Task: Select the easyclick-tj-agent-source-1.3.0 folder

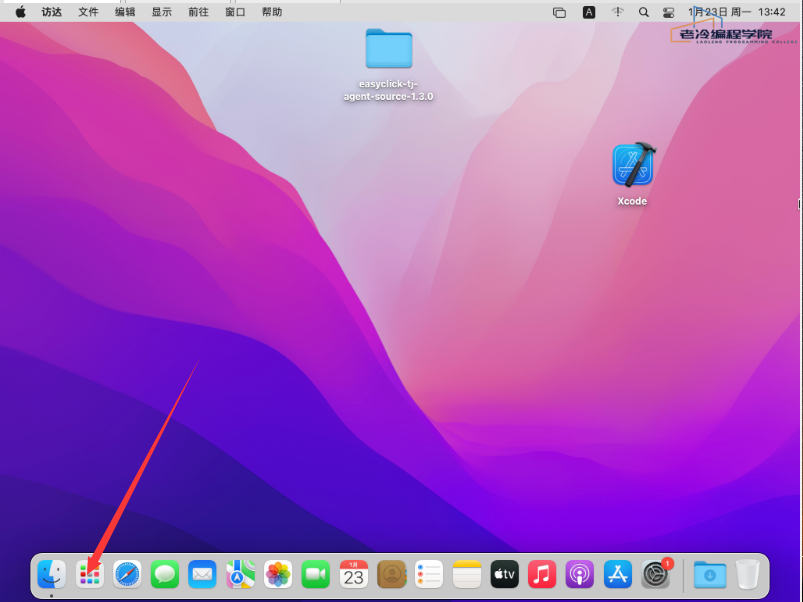Action: 389,49
